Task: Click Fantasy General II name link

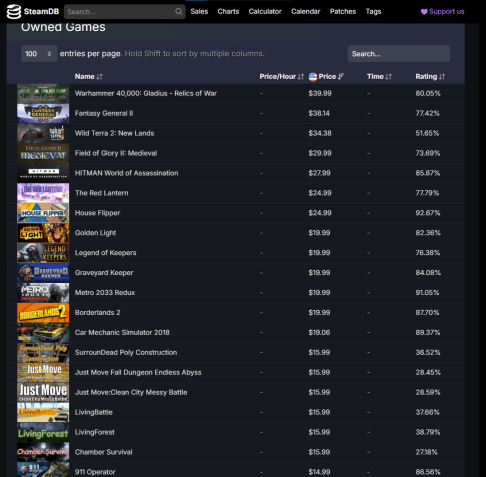Action: point(104,113)
